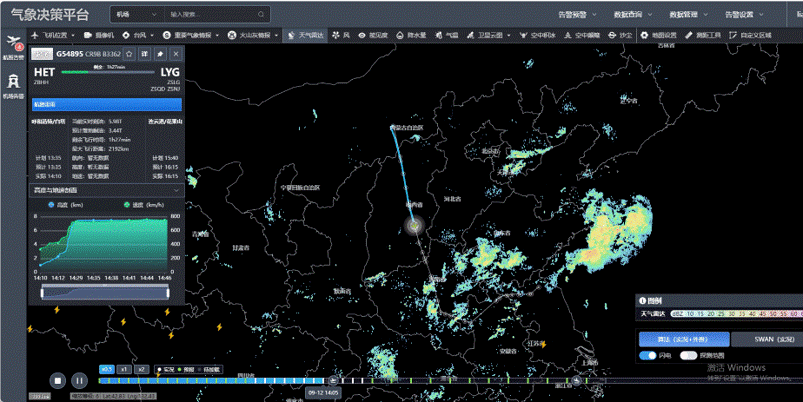Screen dimensions: 803x402
Task: Toggle the 闪电 lightning switch in legend
Action: [x=648, y=355]
